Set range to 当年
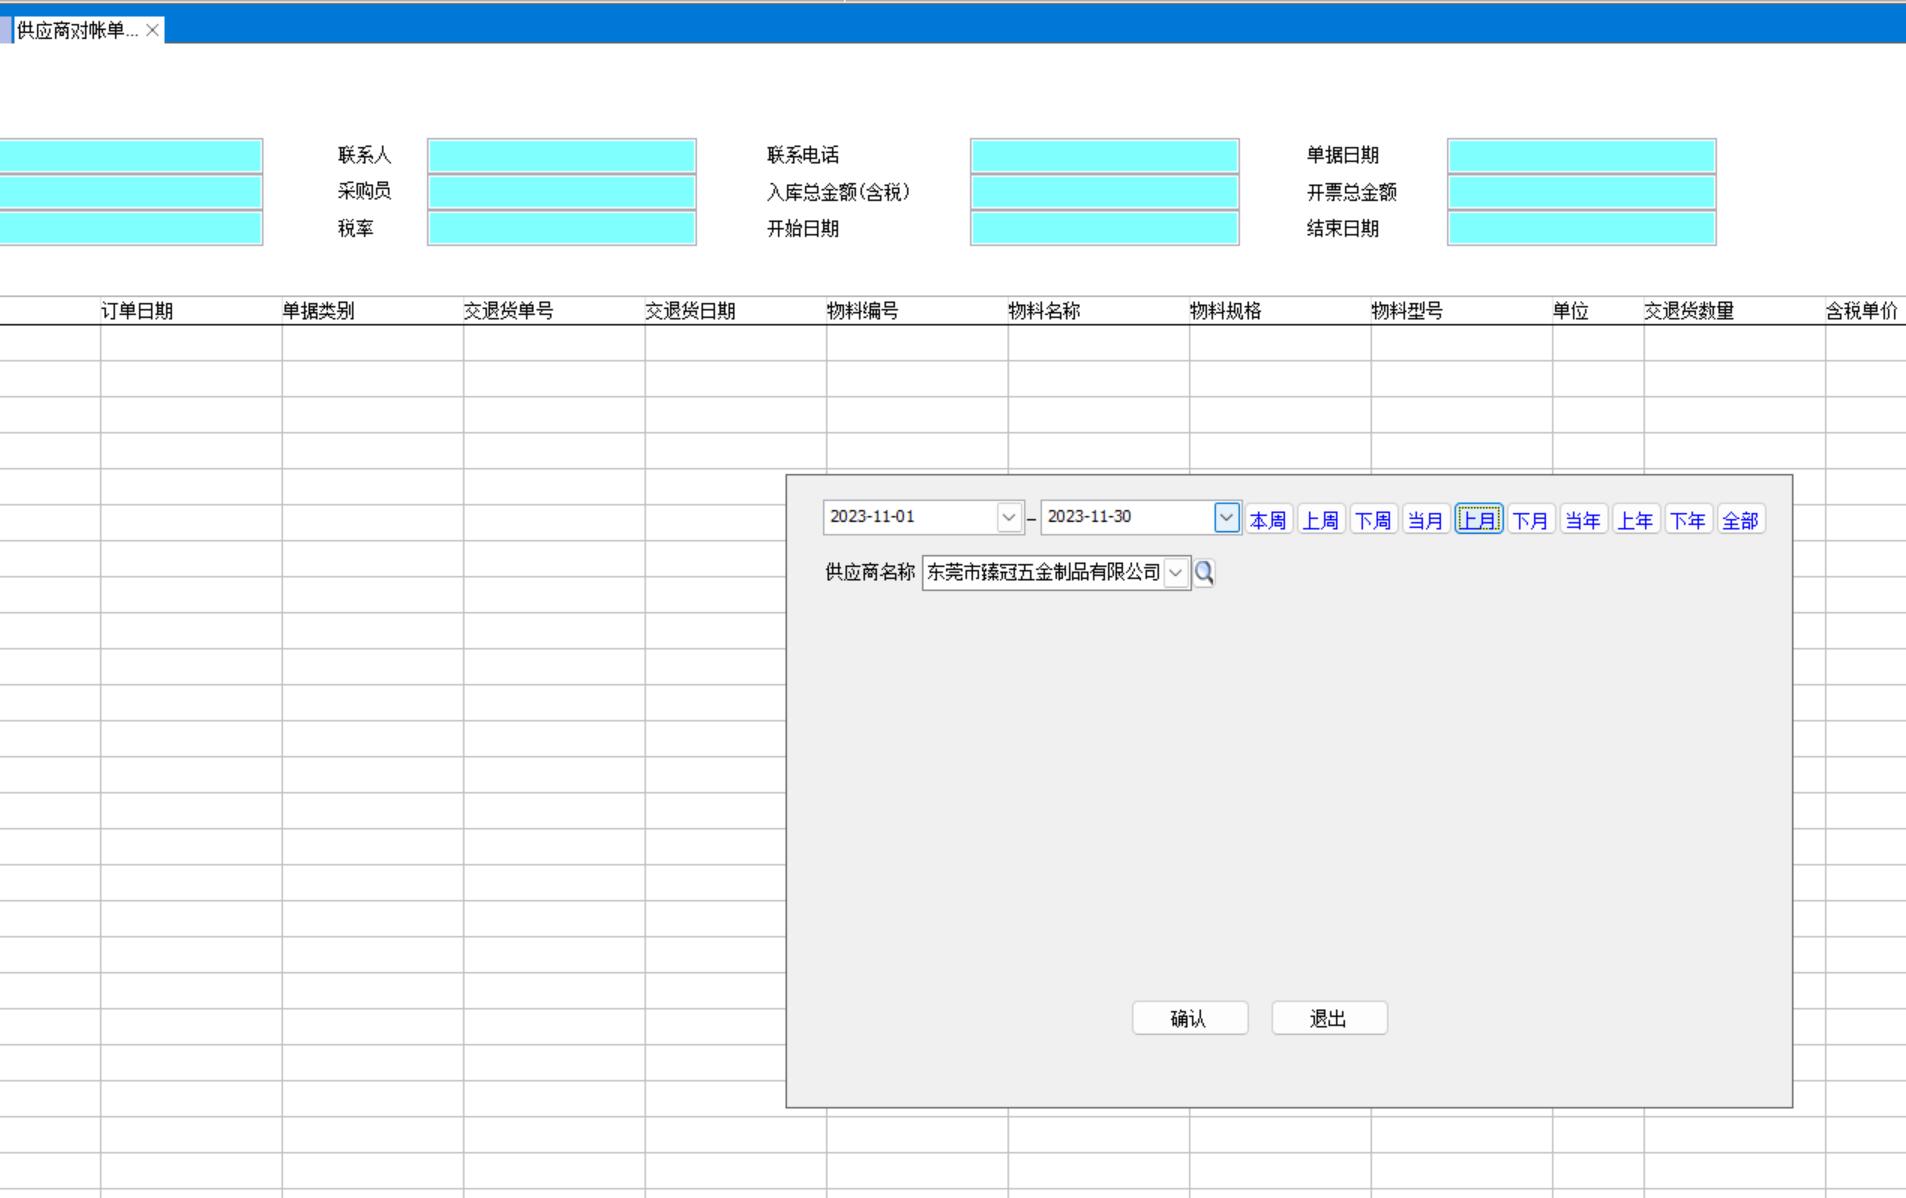The width and height of the screenshot is (1906, 1198). [x=1582, y=520]
